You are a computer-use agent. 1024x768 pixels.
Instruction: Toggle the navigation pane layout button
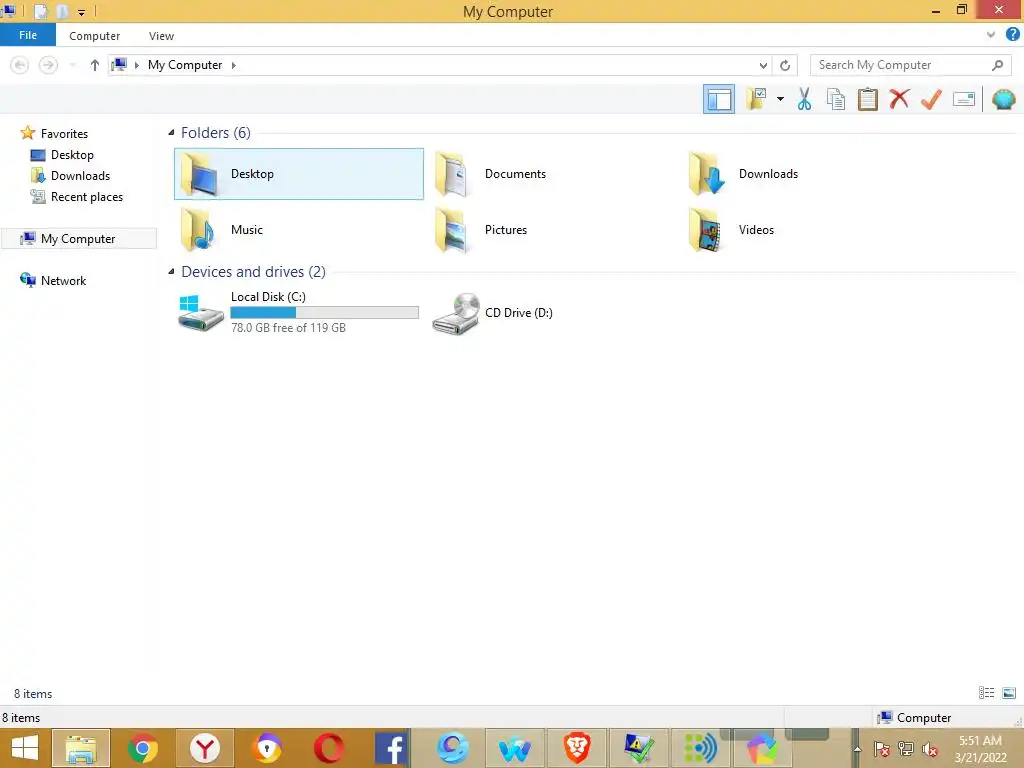(x=718, y=99)
